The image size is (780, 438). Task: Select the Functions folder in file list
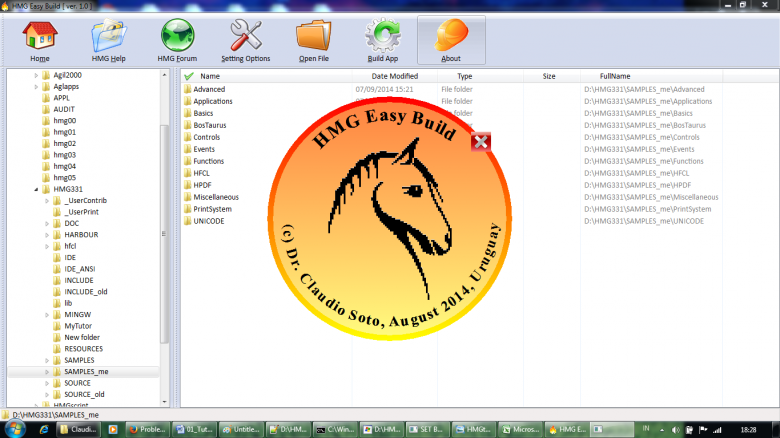click(208, 161)
